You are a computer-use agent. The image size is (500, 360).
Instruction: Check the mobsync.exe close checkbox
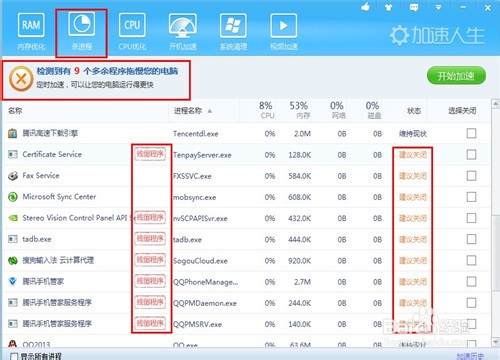(471, 197)
